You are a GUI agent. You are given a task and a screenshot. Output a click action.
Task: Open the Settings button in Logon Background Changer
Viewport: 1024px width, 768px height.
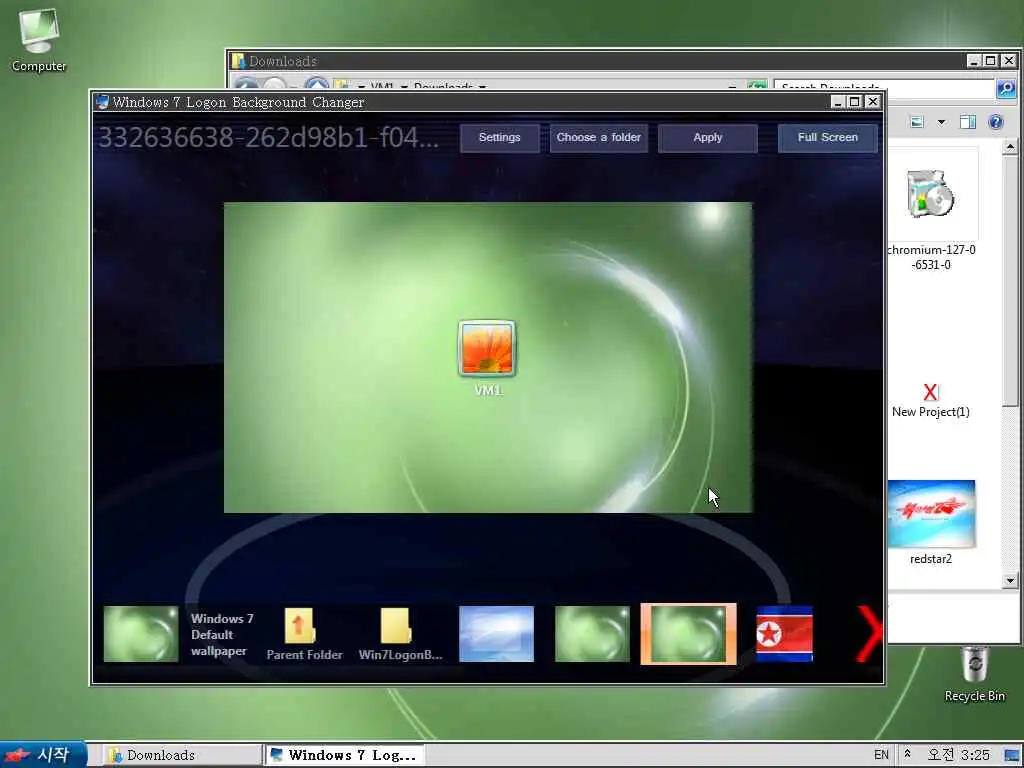click(x=500, y=138)
